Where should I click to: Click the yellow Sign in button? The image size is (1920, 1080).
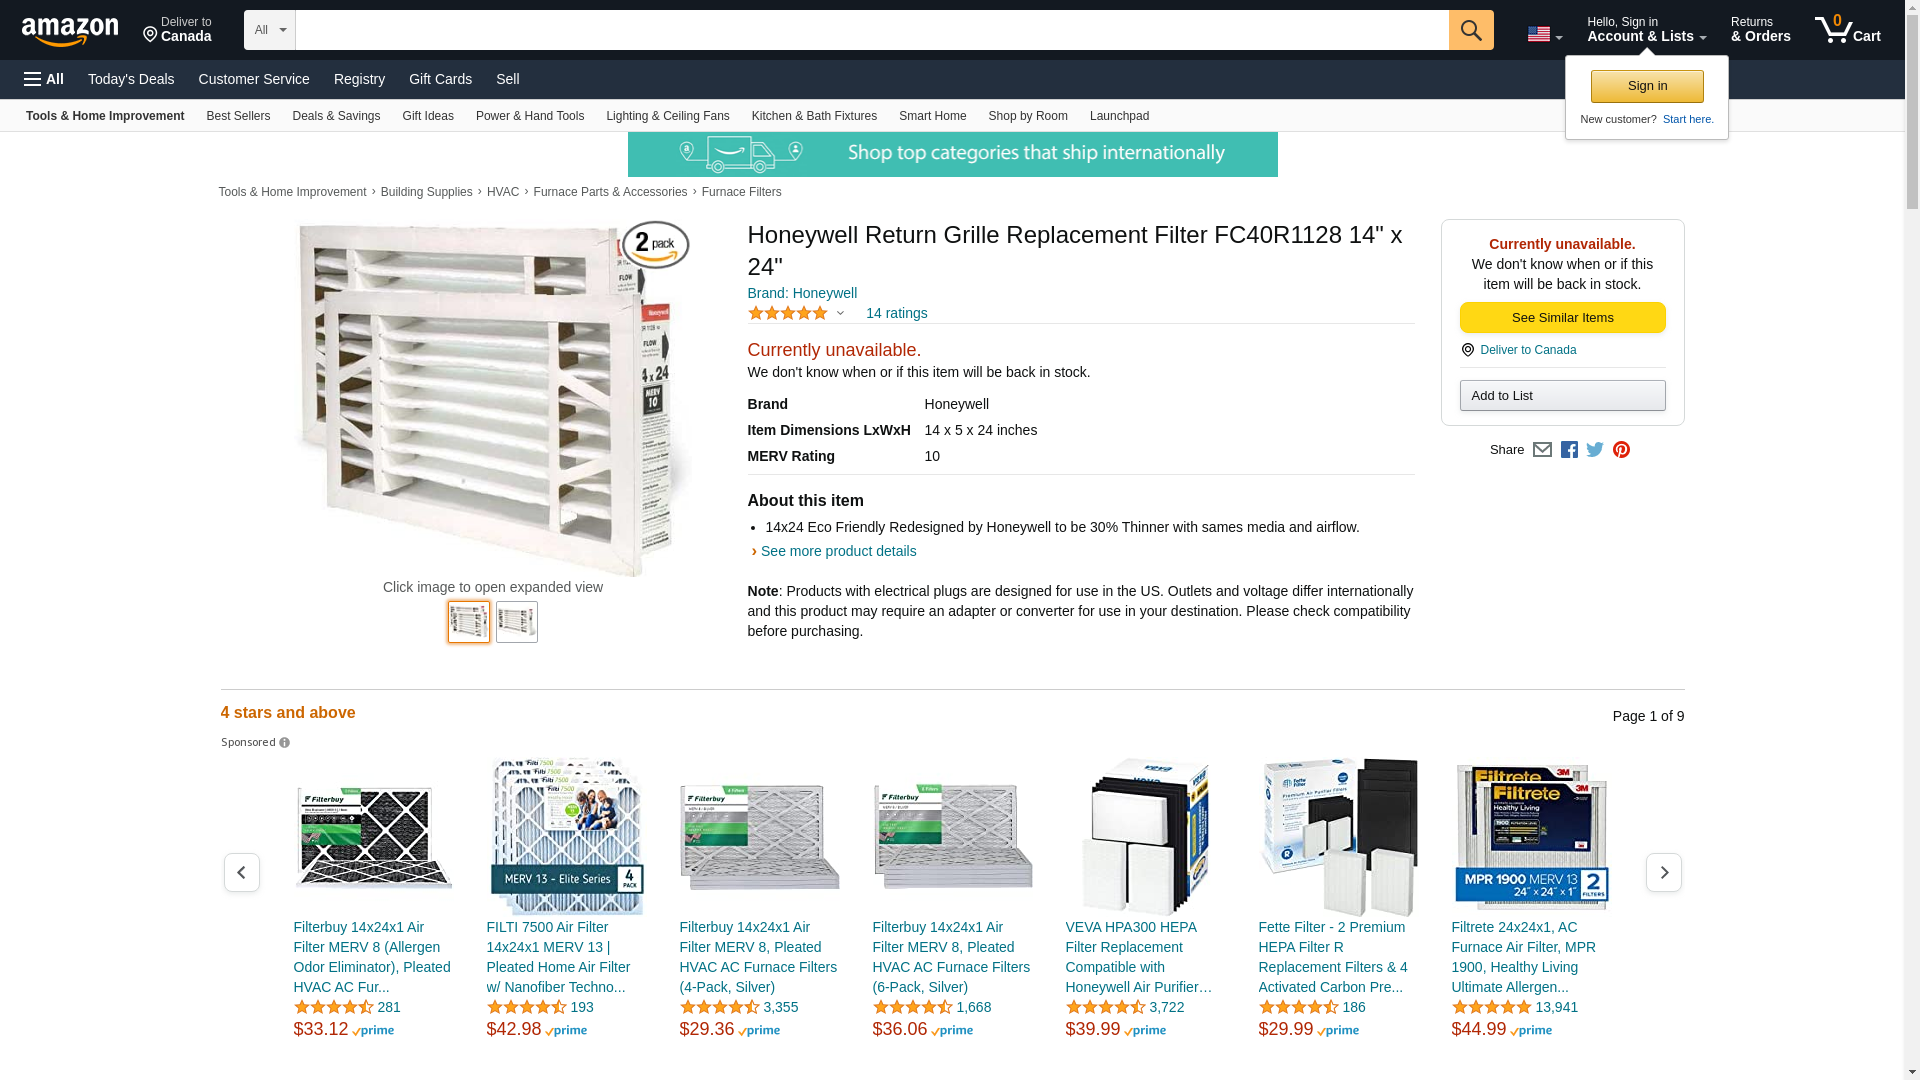[x=1647, y=86]
